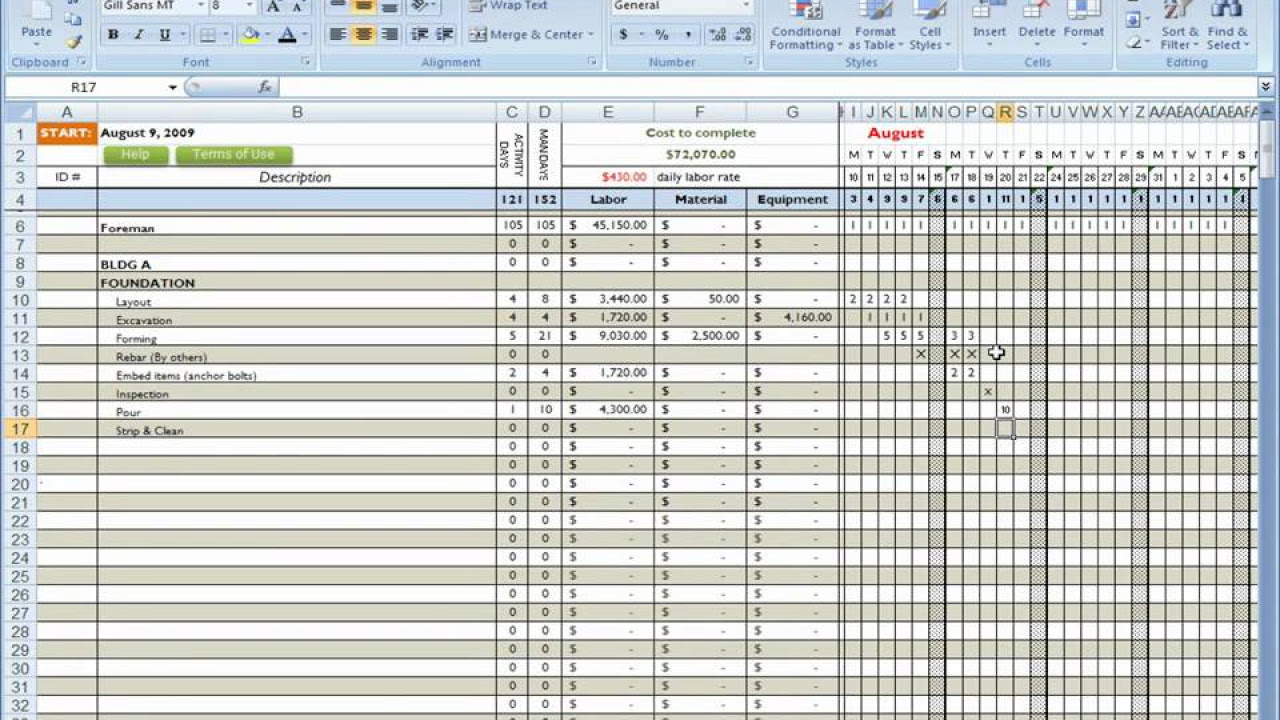Toggle italic formatting in Font group

139,35
